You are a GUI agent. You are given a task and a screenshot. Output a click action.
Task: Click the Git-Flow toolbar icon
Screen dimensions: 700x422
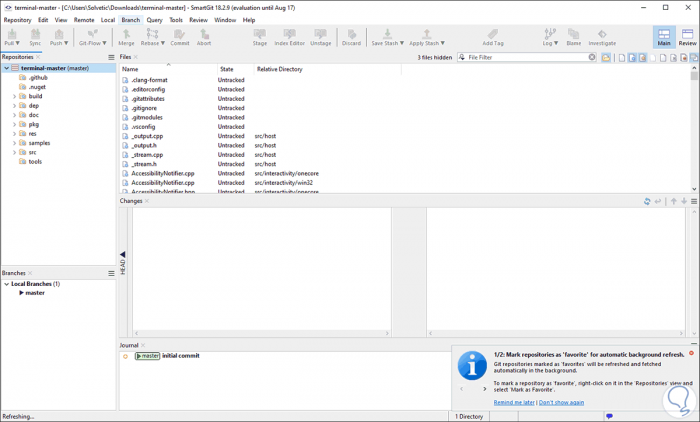click(92, 37)
